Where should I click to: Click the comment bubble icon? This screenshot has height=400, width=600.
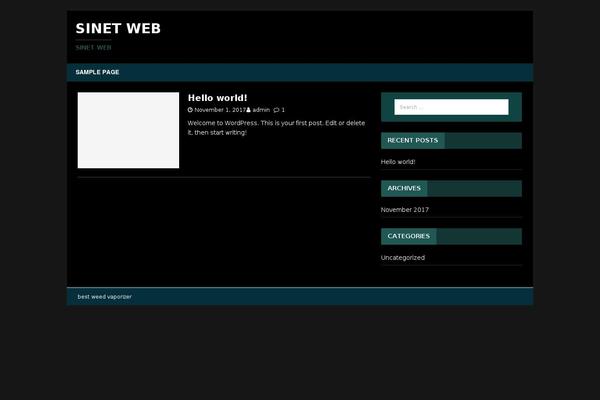click(x=276, y=110)
